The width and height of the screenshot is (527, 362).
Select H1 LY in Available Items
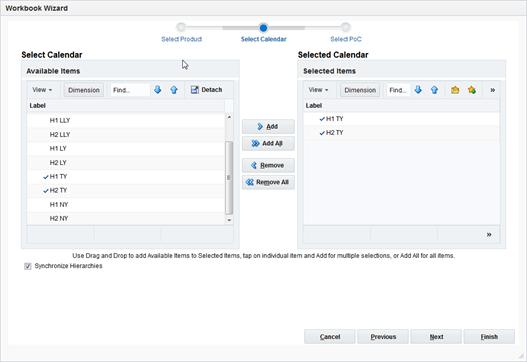click(126, 149)
